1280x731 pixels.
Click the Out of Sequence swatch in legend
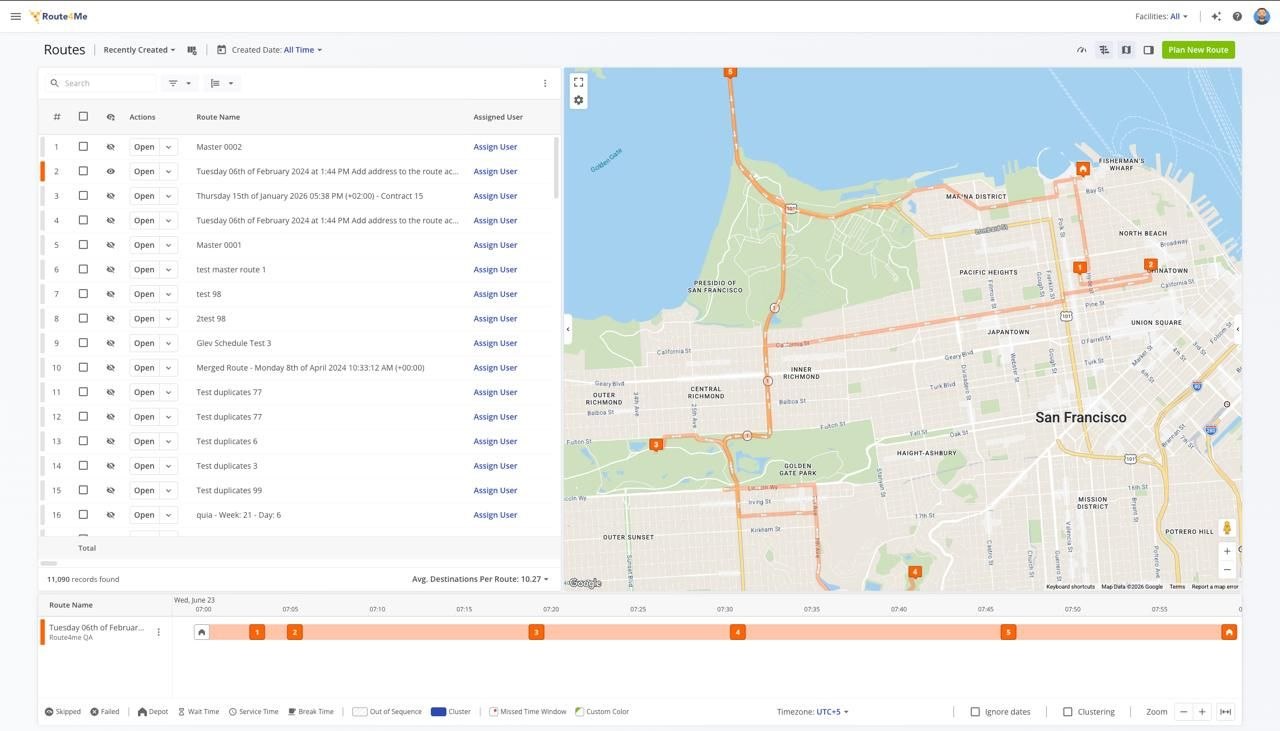[360, 712]
